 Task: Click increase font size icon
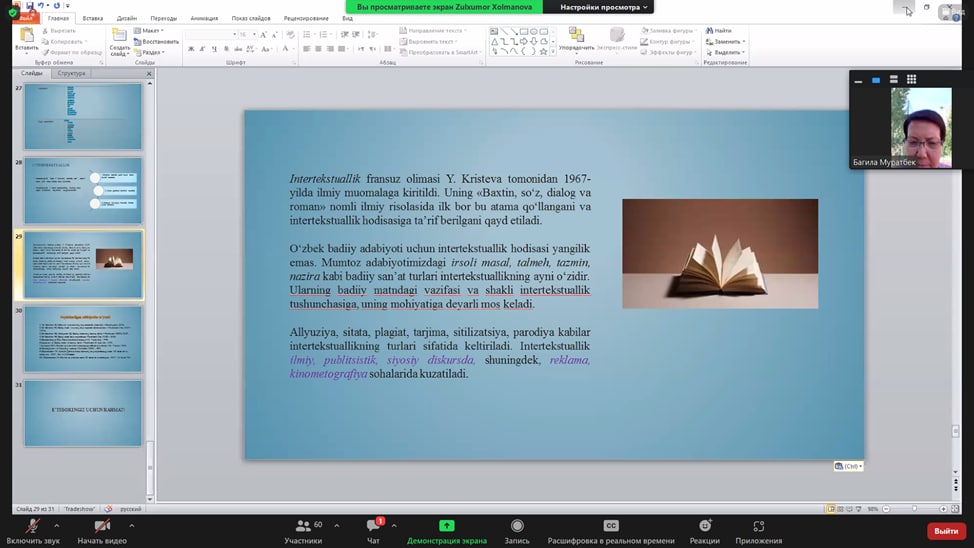pos(263,35)
